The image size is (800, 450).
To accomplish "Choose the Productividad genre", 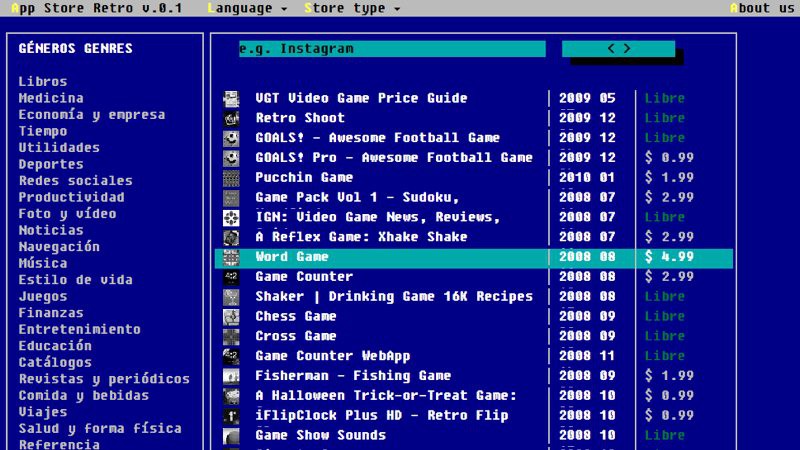I will [71, 197].
